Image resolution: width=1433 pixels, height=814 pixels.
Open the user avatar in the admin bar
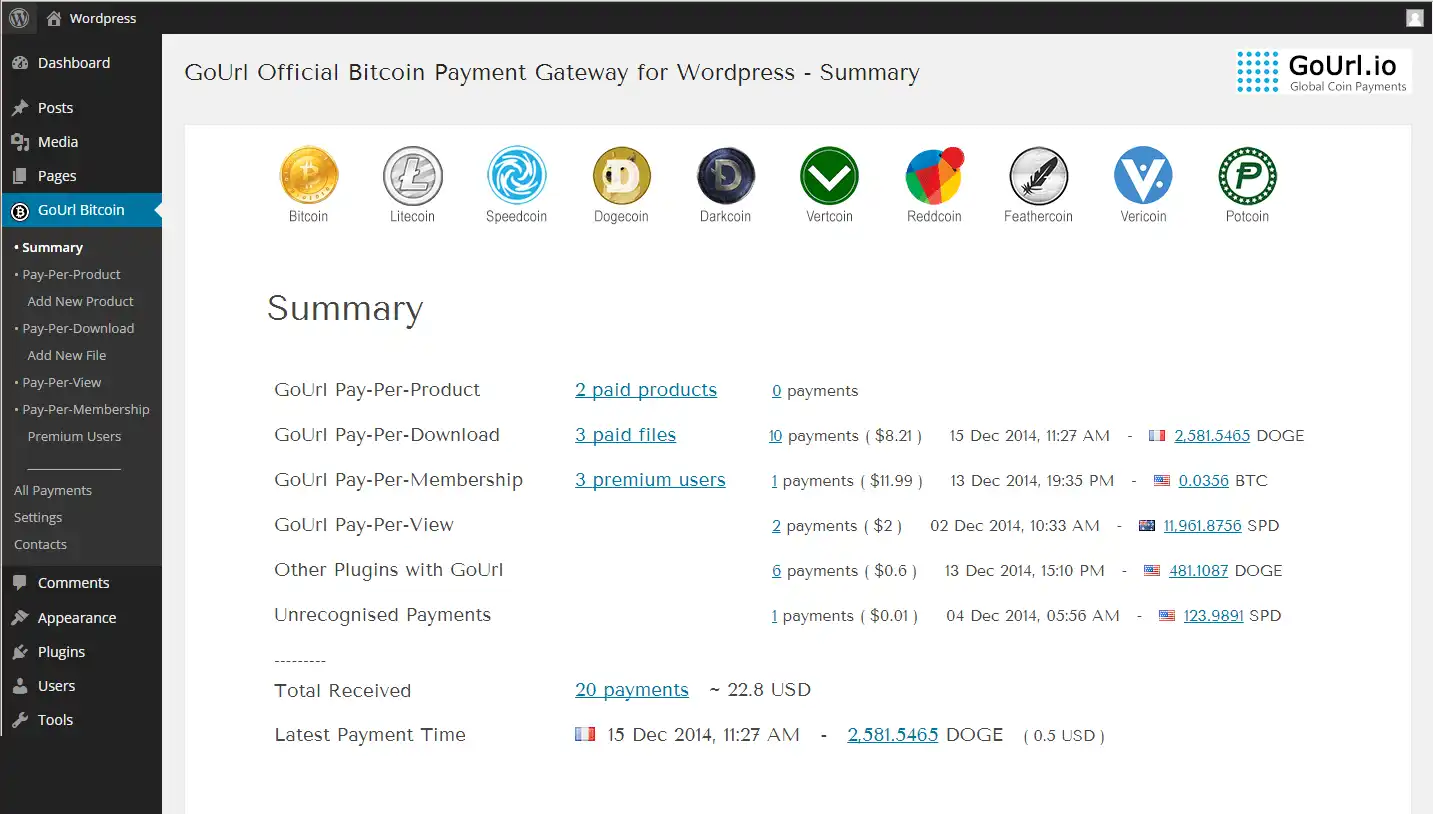point(1414,18)
